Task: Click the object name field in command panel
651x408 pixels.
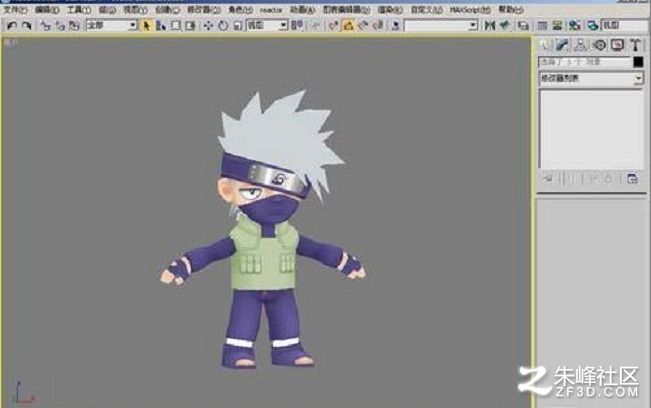Action: (x=585, y=62)
